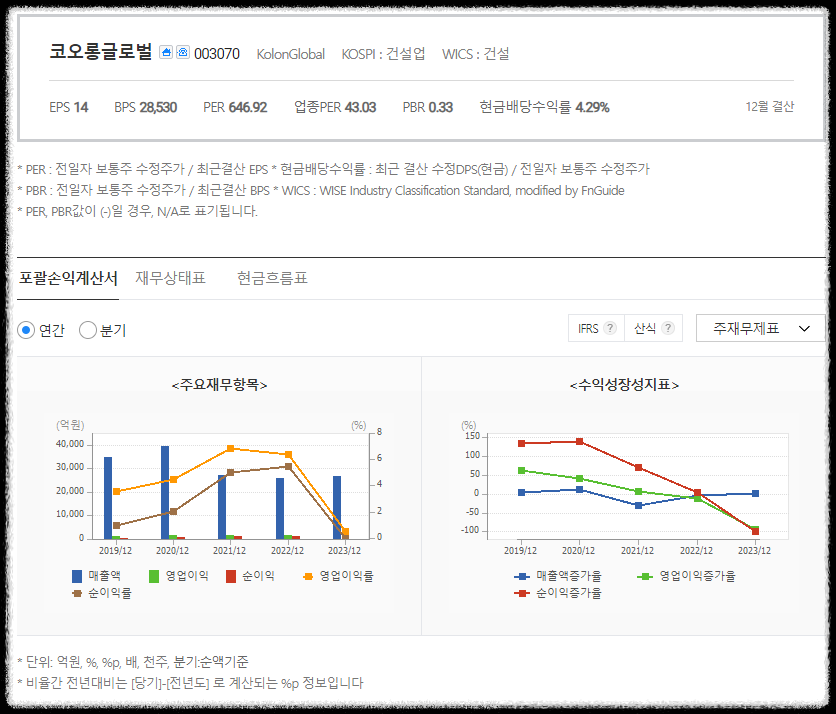This screenshot has width=836, height=714.
Task: Click the 코오롱글로벌 company name
Action: click(101, 52)
